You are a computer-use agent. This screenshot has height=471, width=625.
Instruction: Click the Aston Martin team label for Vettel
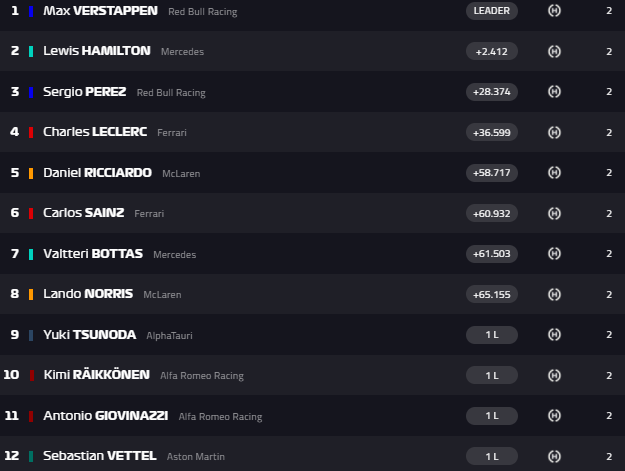pos(196,457)
